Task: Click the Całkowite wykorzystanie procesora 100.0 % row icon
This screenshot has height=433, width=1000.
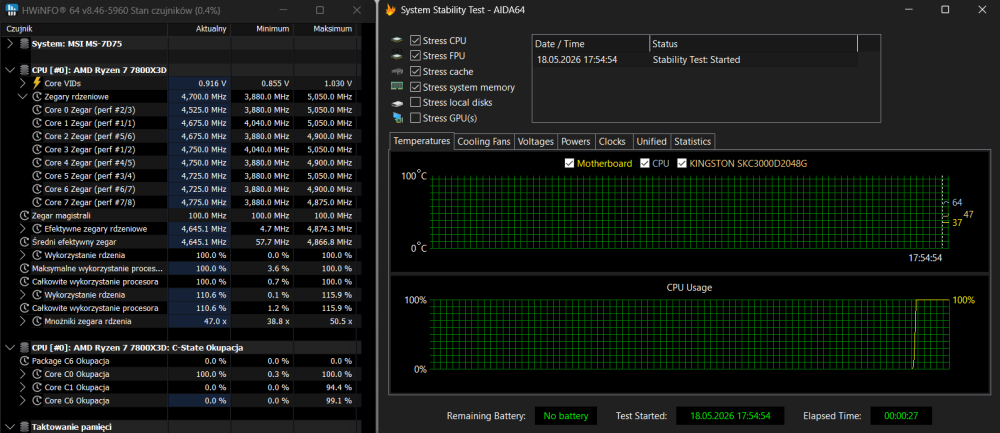Action: click(25, 281)
